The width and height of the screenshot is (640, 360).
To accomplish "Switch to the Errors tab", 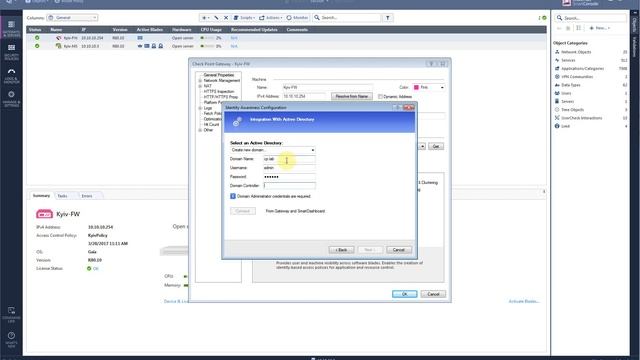I will click(87, 196).
